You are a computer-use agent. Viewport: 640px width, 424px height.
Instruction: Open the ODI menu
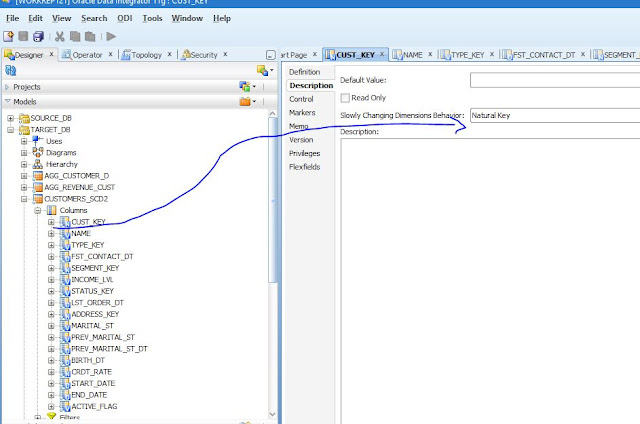click(x=124, y=18)
